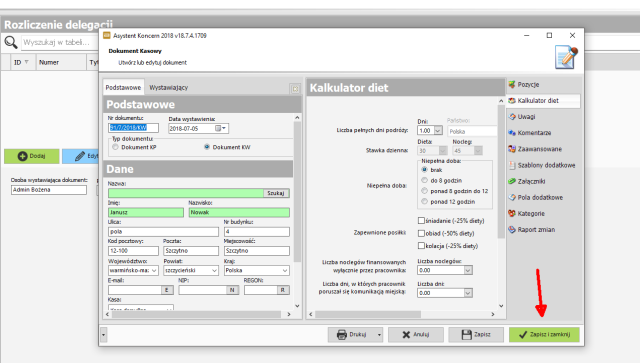Click the Anuluj button

(416, 335)
